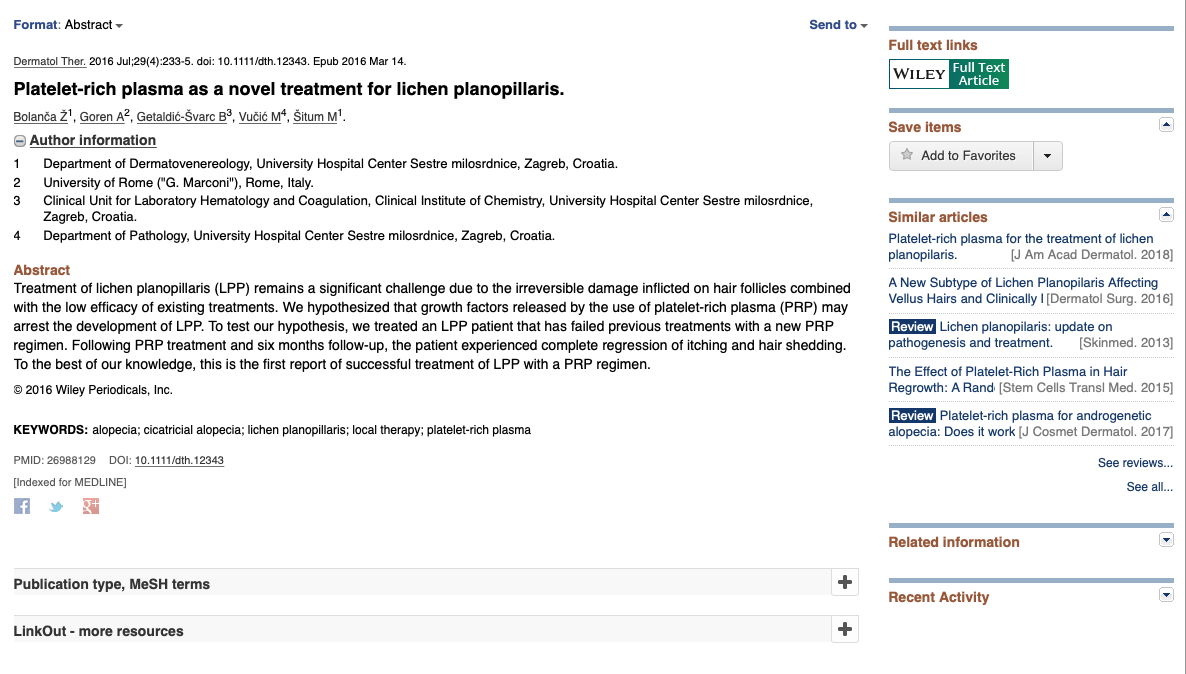Screen dimensions: 1186x674
Task: Open the Send to dropdown menu
Action: click(838, 25)
